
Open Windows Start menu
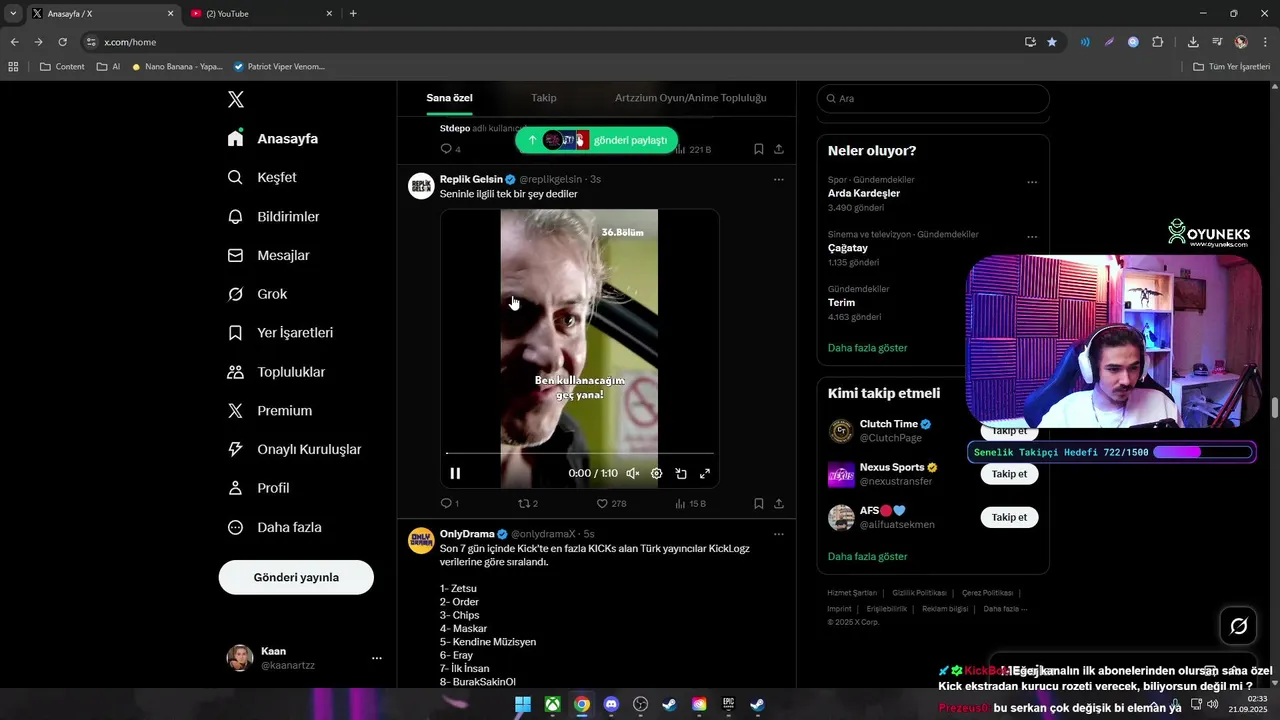(x=523, y=704)
